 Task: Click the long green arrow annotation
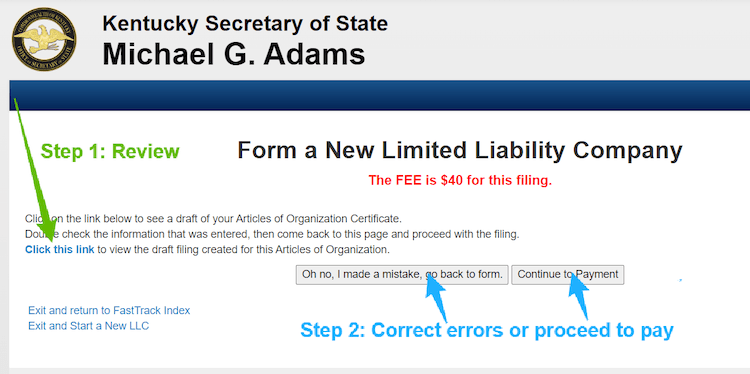pos(35,168)
